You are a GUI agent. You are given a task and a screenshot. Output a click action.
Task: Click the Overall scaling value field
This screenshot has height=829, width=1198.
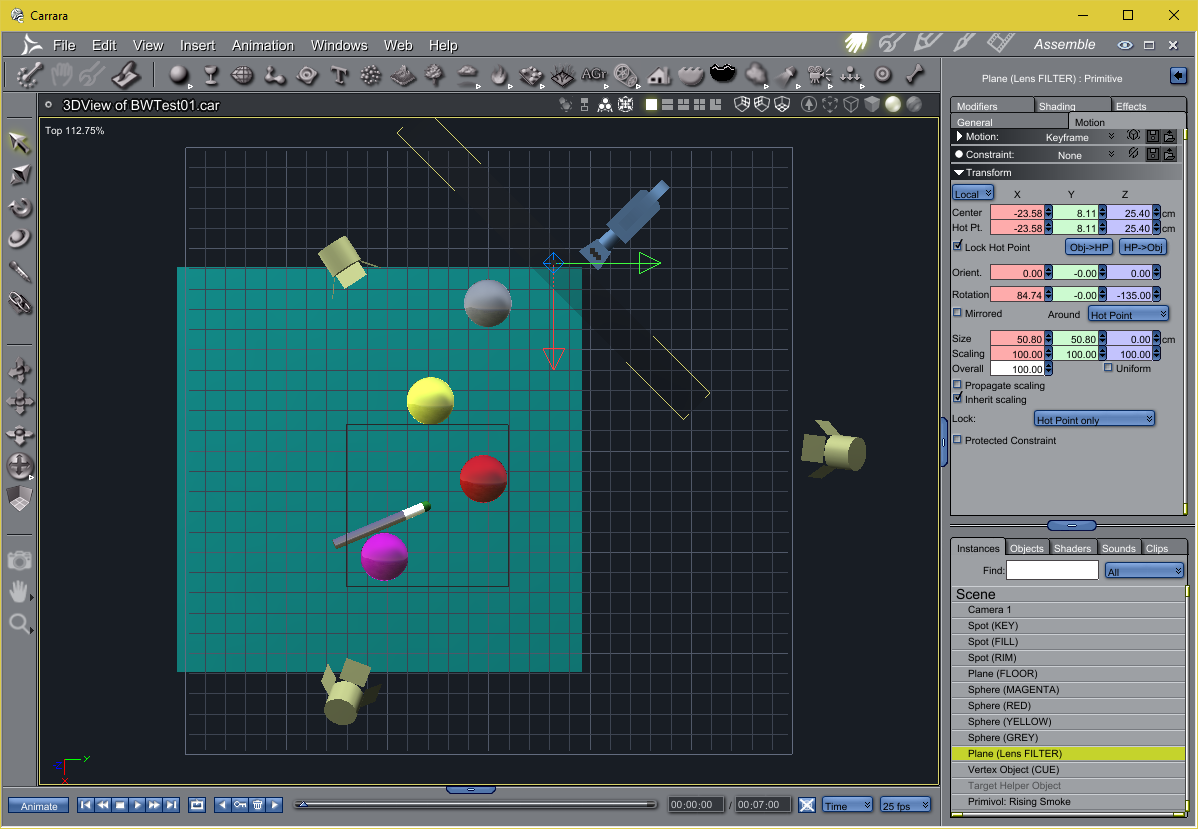click(1017, 368)
